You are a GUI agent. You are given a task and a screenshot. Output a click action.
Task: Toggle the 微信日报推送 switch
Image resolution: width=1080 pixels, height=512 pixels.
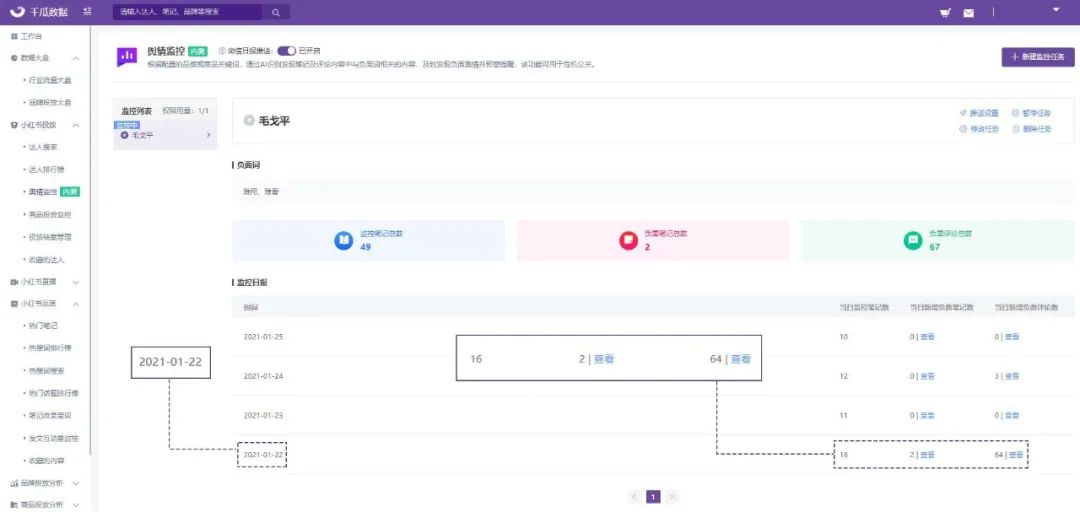pyautogui.click(x=286, y=50)
